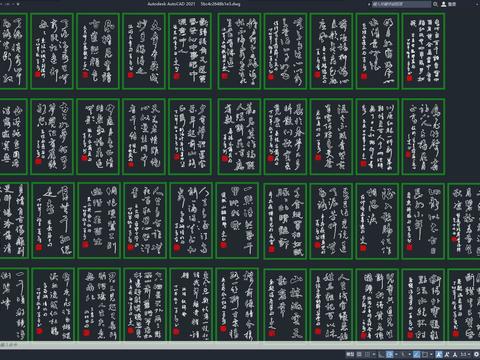This screenshot has width=480, height=360.
Task: Toggle the grid display status bar icon
Action: click(x=359, y=354)
